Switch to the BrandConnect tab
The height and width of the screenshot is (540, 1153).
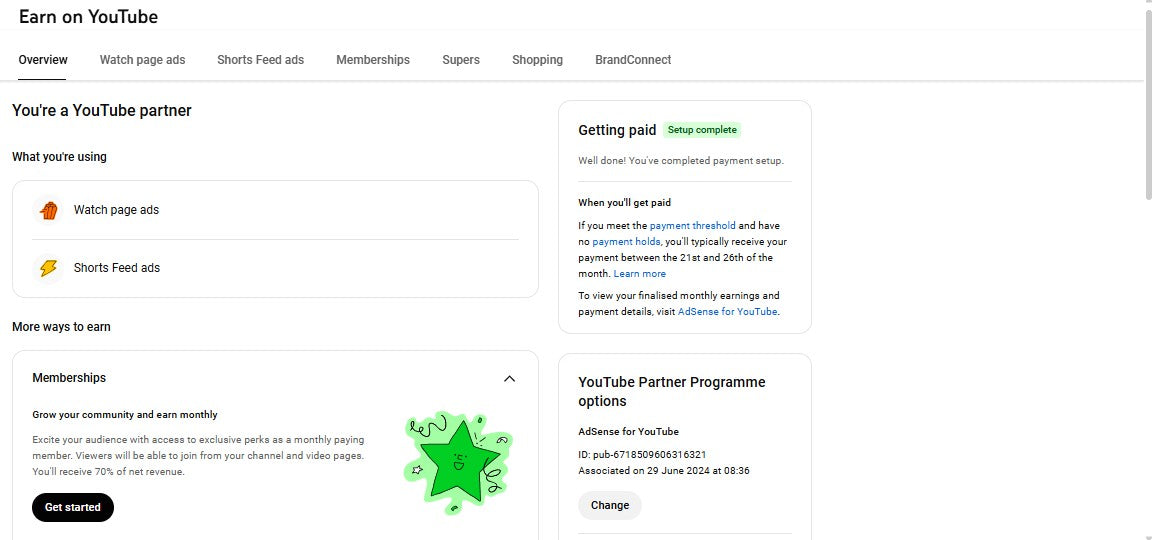pos(632,60)
